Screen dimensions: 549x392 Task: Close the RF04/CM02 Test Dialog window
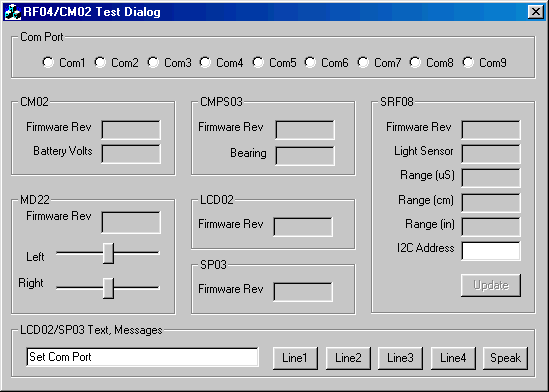click(536, 12)
